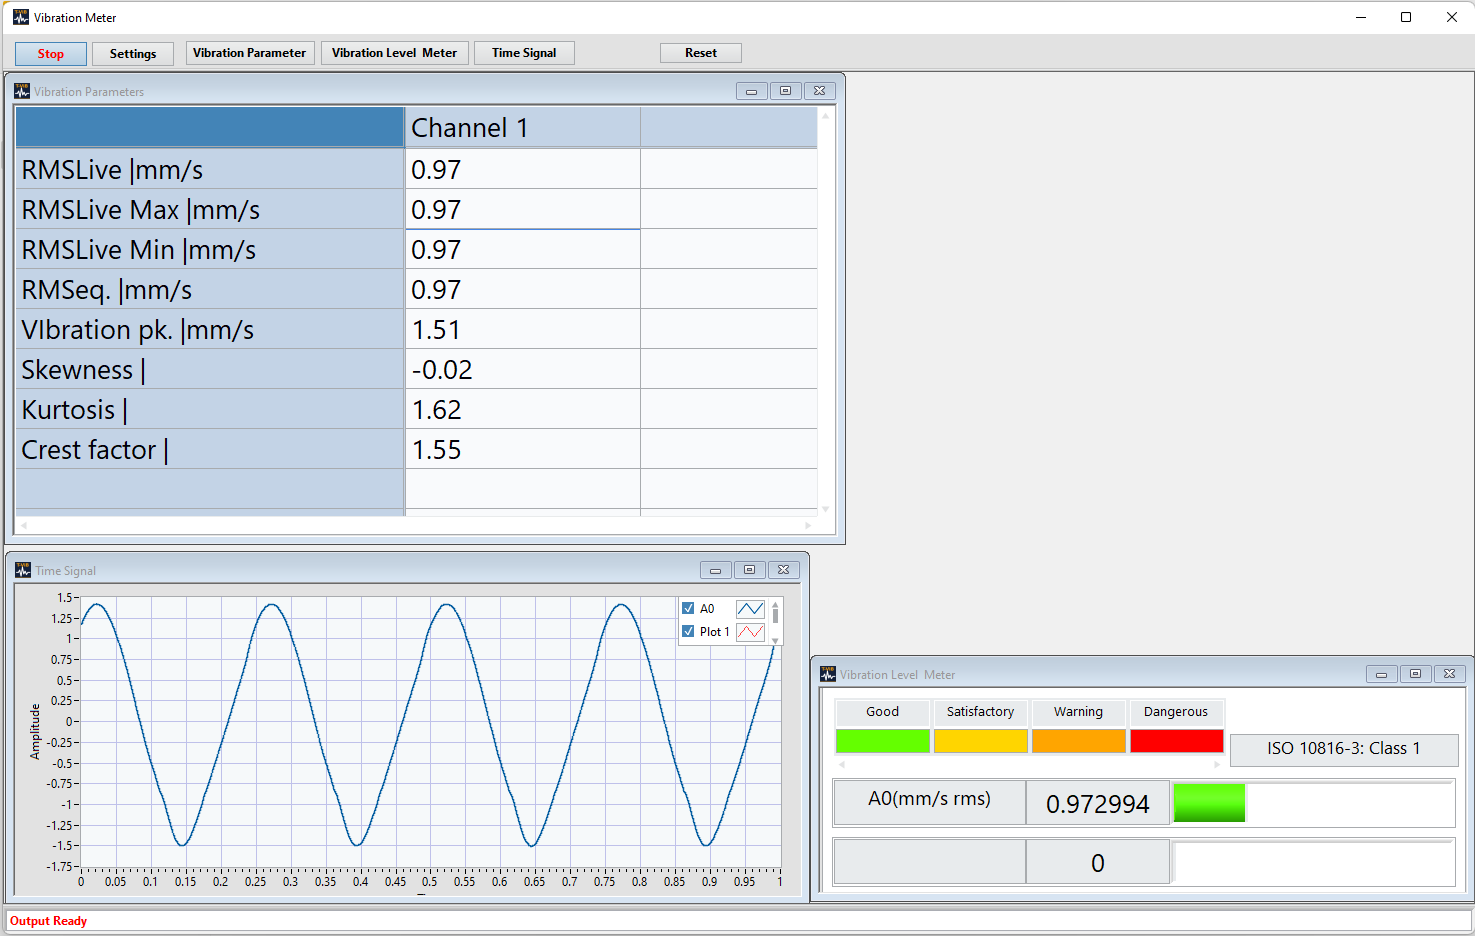Click the Good level header label

883,712
